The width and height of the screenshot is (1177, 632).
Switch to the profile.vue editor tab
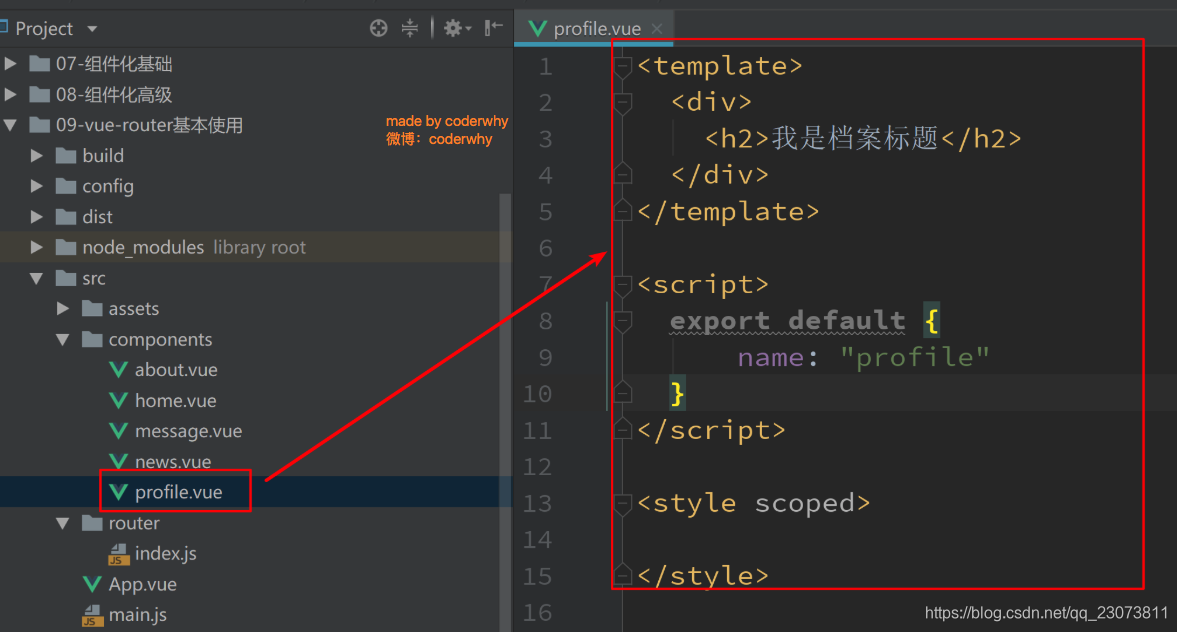[593, 29]
